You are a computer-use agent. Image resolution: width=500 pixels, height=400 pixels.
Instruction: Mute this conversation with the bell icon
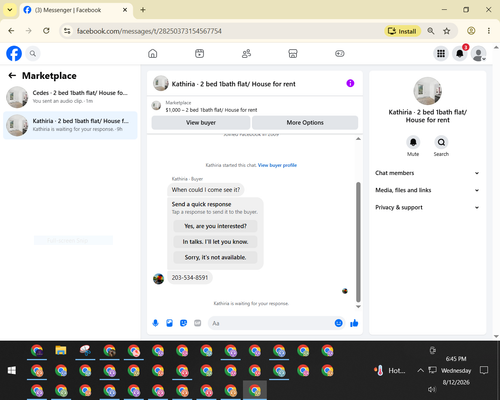click(413, 142)
